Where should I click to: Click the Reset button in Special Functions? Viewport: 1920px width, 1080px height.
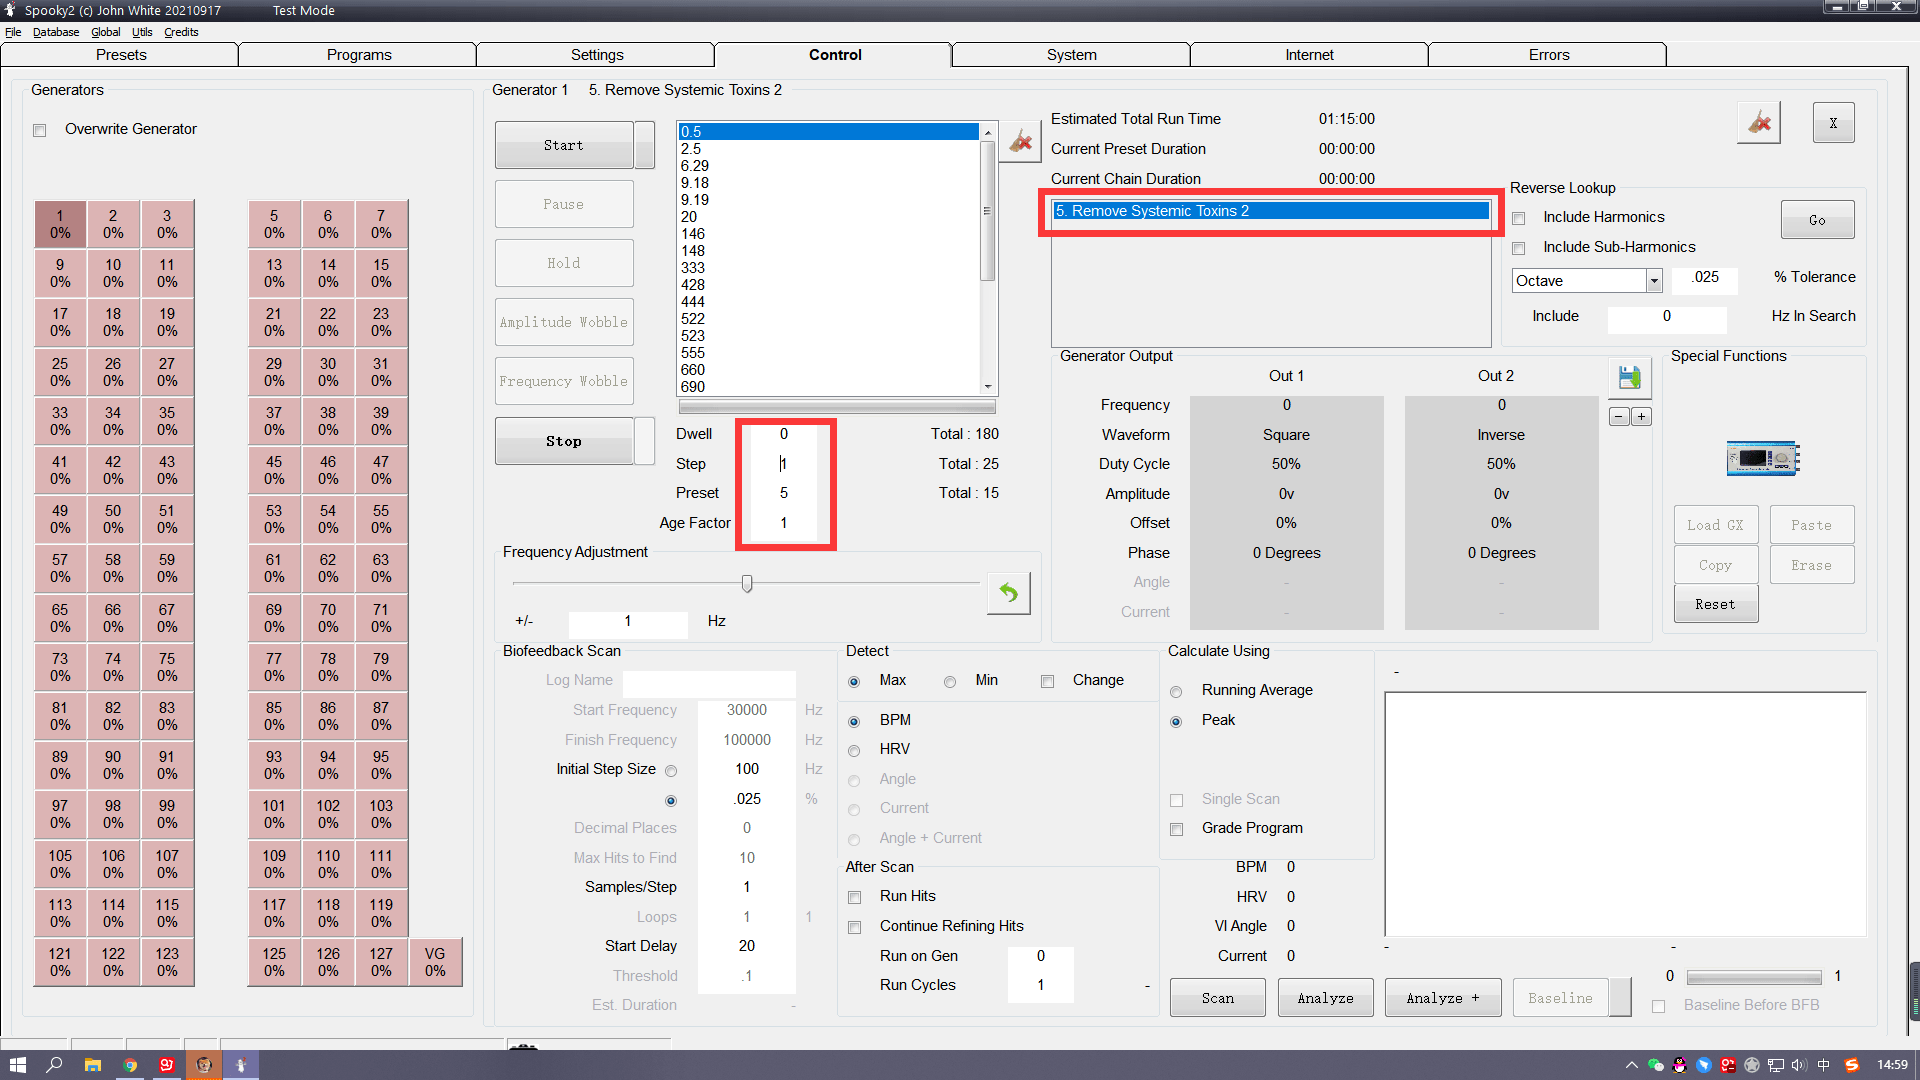pyautogui.click(x=1715, y=604)
